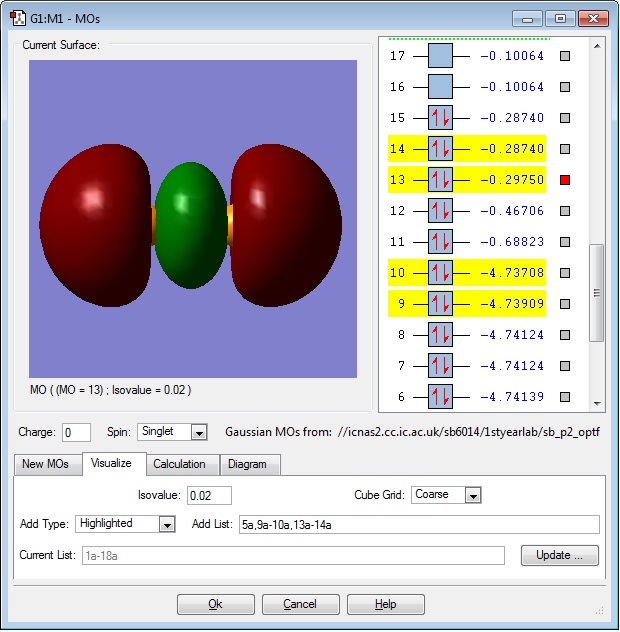Click energy value -4.73708 of MO 10

512,273
